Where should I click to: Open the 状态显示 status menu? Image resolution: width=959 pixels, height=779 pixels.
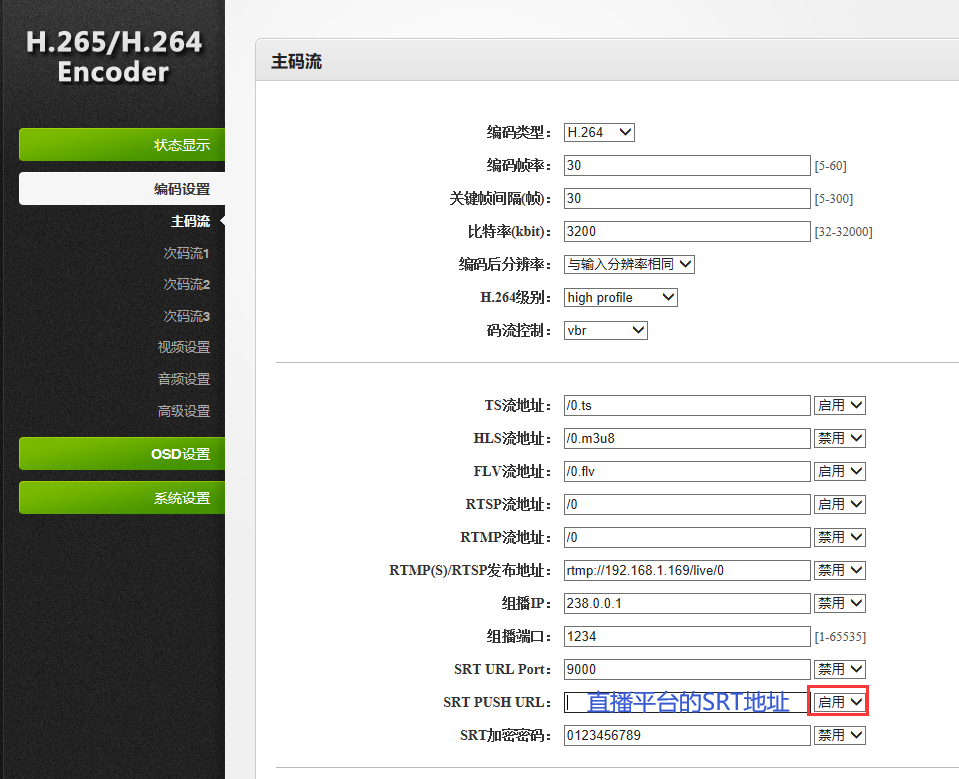(x=122, y=145)
